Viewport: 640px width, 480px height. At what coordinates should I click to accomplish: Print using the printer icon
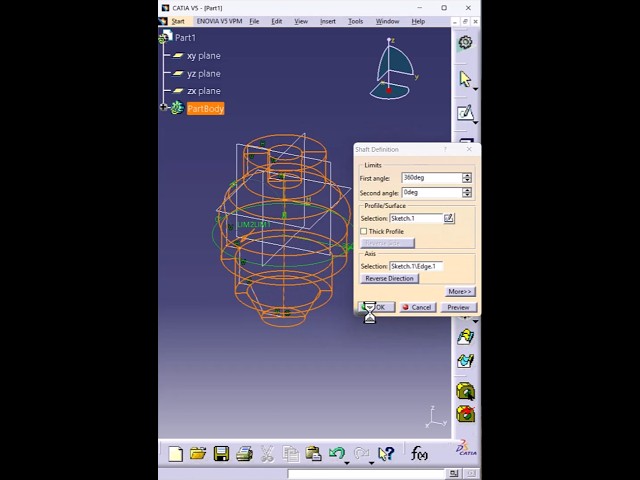click(x=244, y=454)
